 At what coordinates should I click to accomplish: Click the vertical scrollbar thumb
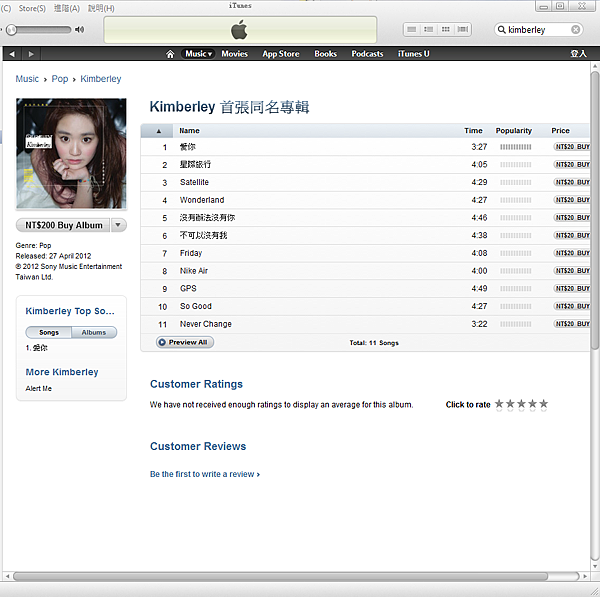595,210
